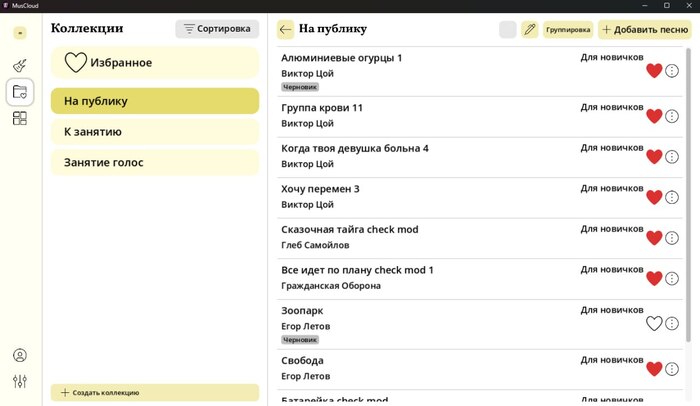Click the gray color square beside the pencil

507,30
